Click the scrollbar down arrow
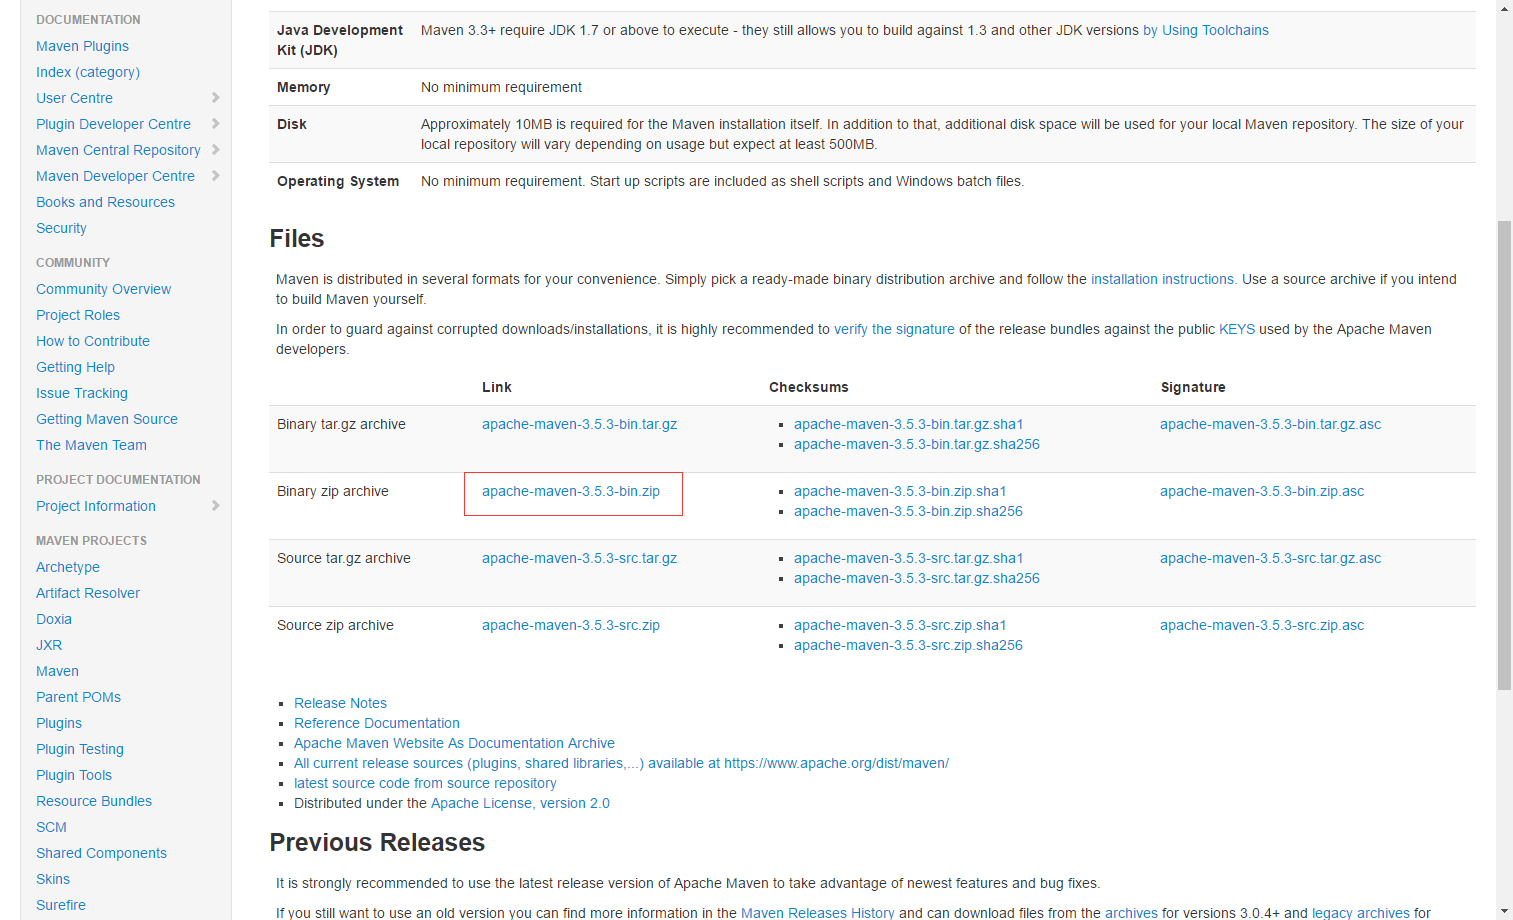Image resolution: width=1513 pixels, height=920 pixels. point(1505,912)
